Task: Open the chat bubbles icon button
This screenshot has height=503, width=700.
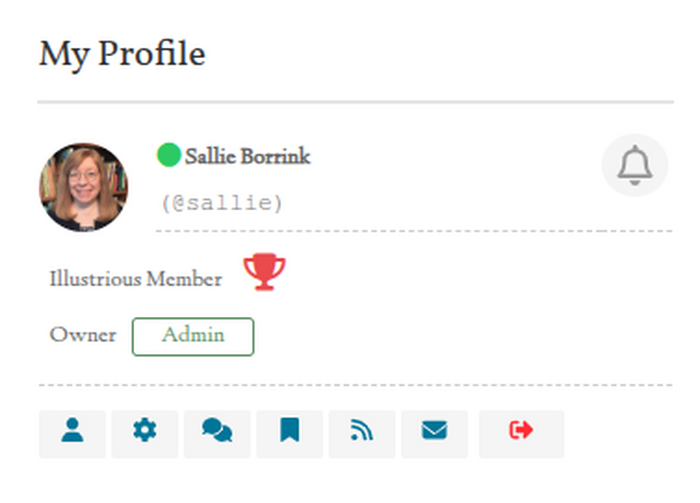Action: 217,432
